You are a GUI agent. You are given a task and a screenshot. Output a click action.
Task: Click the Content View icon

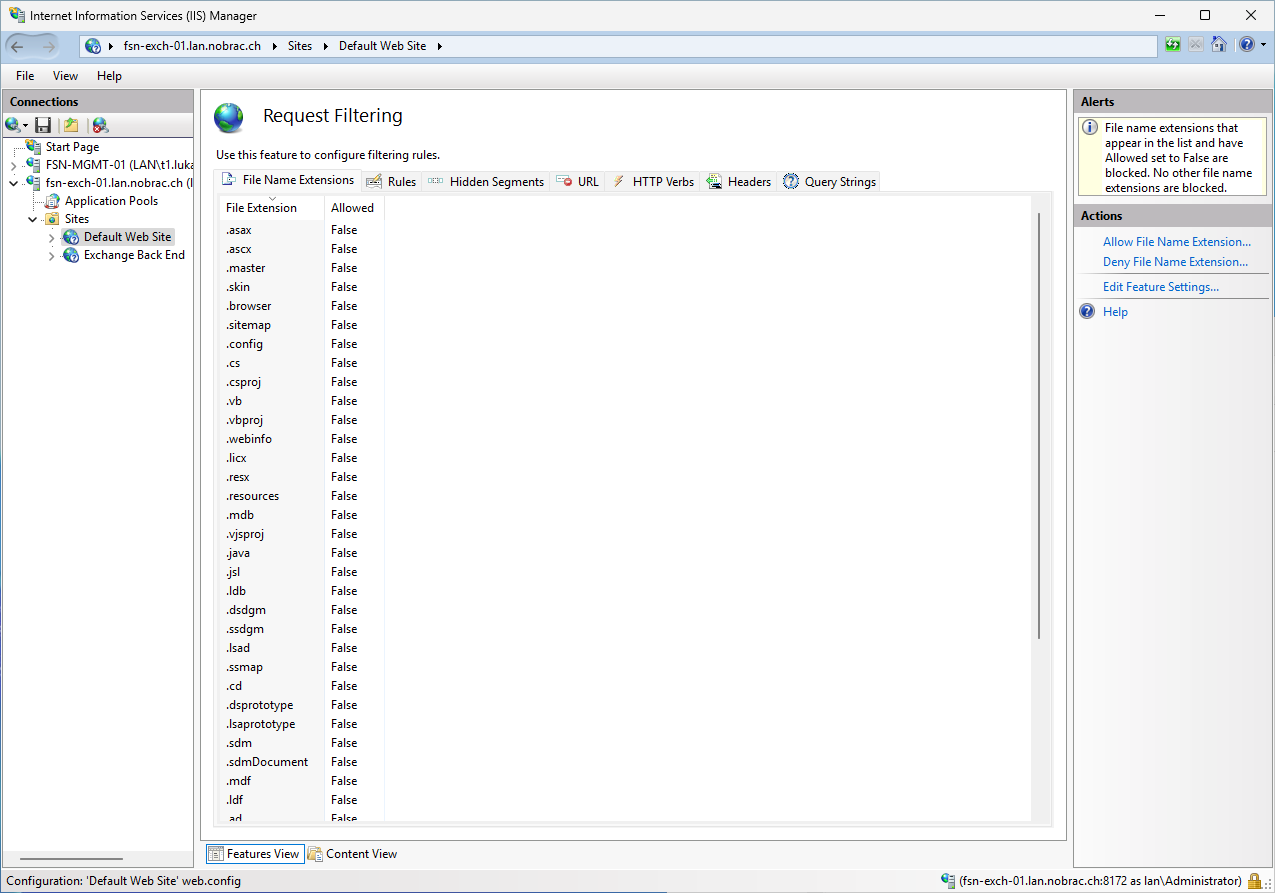[315, 854]
